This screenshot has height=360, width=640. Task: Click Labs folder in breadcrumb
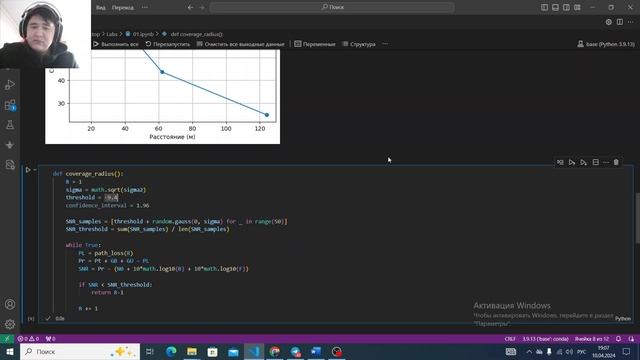pos(111,34)
